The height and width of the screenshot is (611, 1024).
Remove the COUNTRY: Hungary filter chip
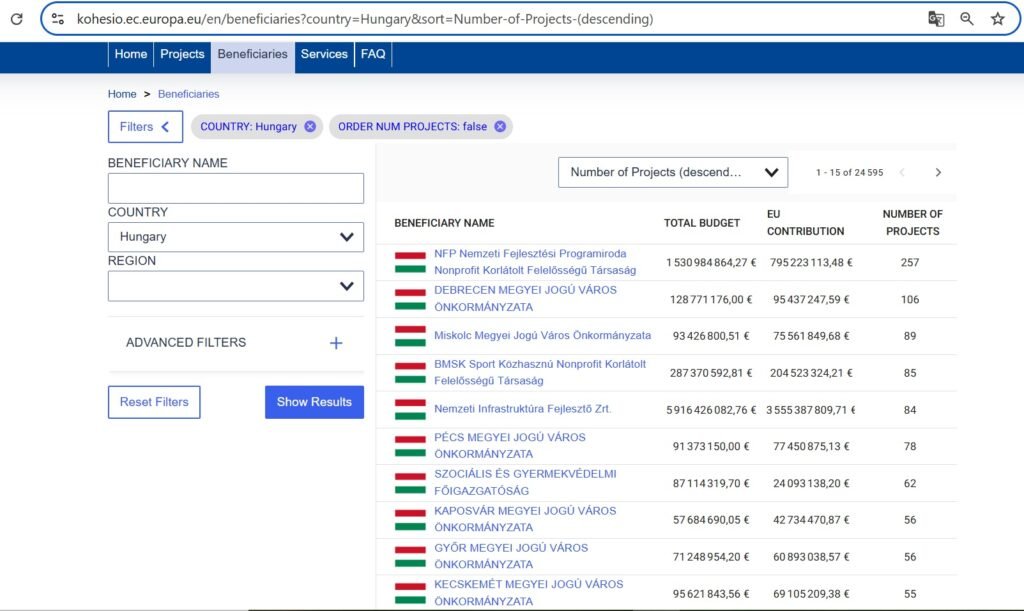[x=310, y=127]
